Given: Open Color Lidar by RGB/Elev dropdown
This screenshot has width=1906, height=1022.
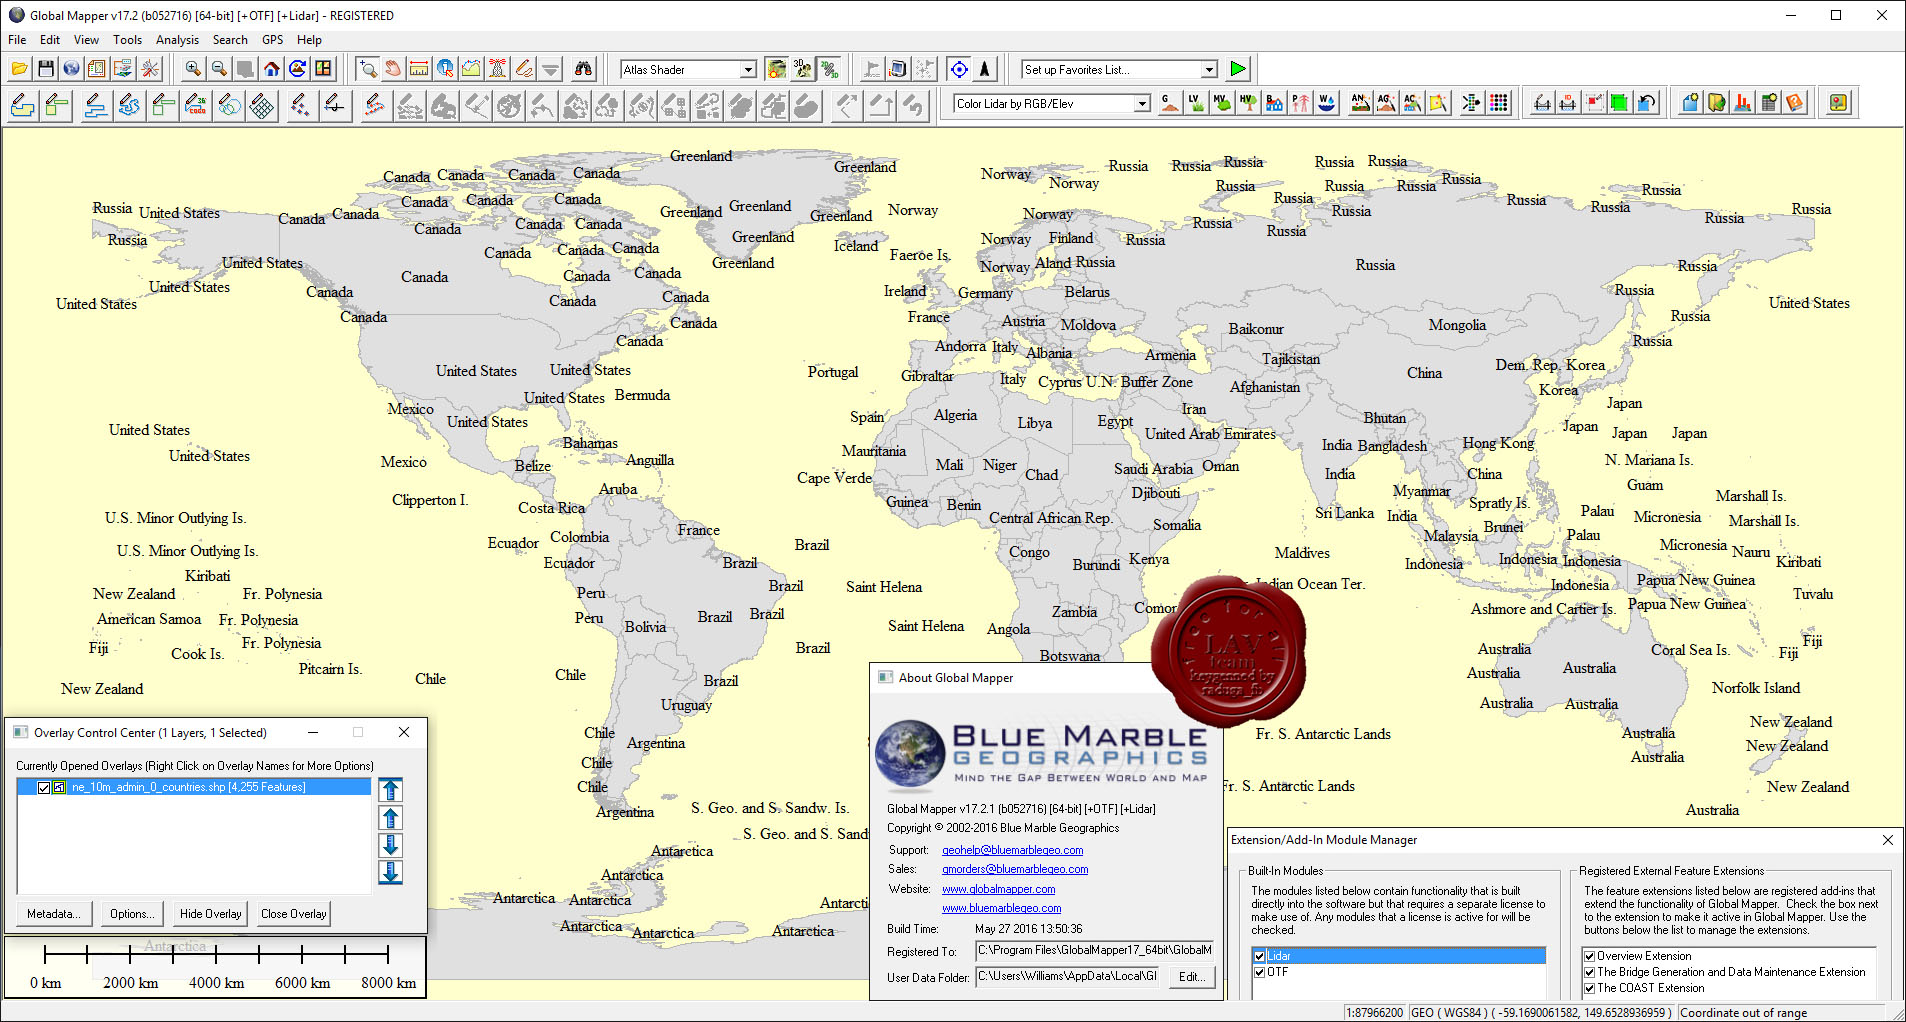Looking at the screenshot, I should [1142, 104].
